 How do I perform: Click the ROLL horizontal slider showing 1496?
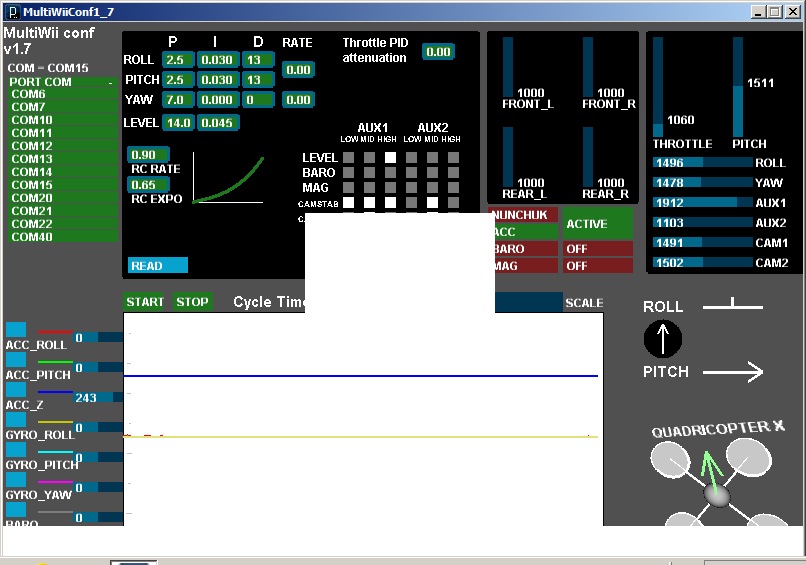click(x=703, y=162)
